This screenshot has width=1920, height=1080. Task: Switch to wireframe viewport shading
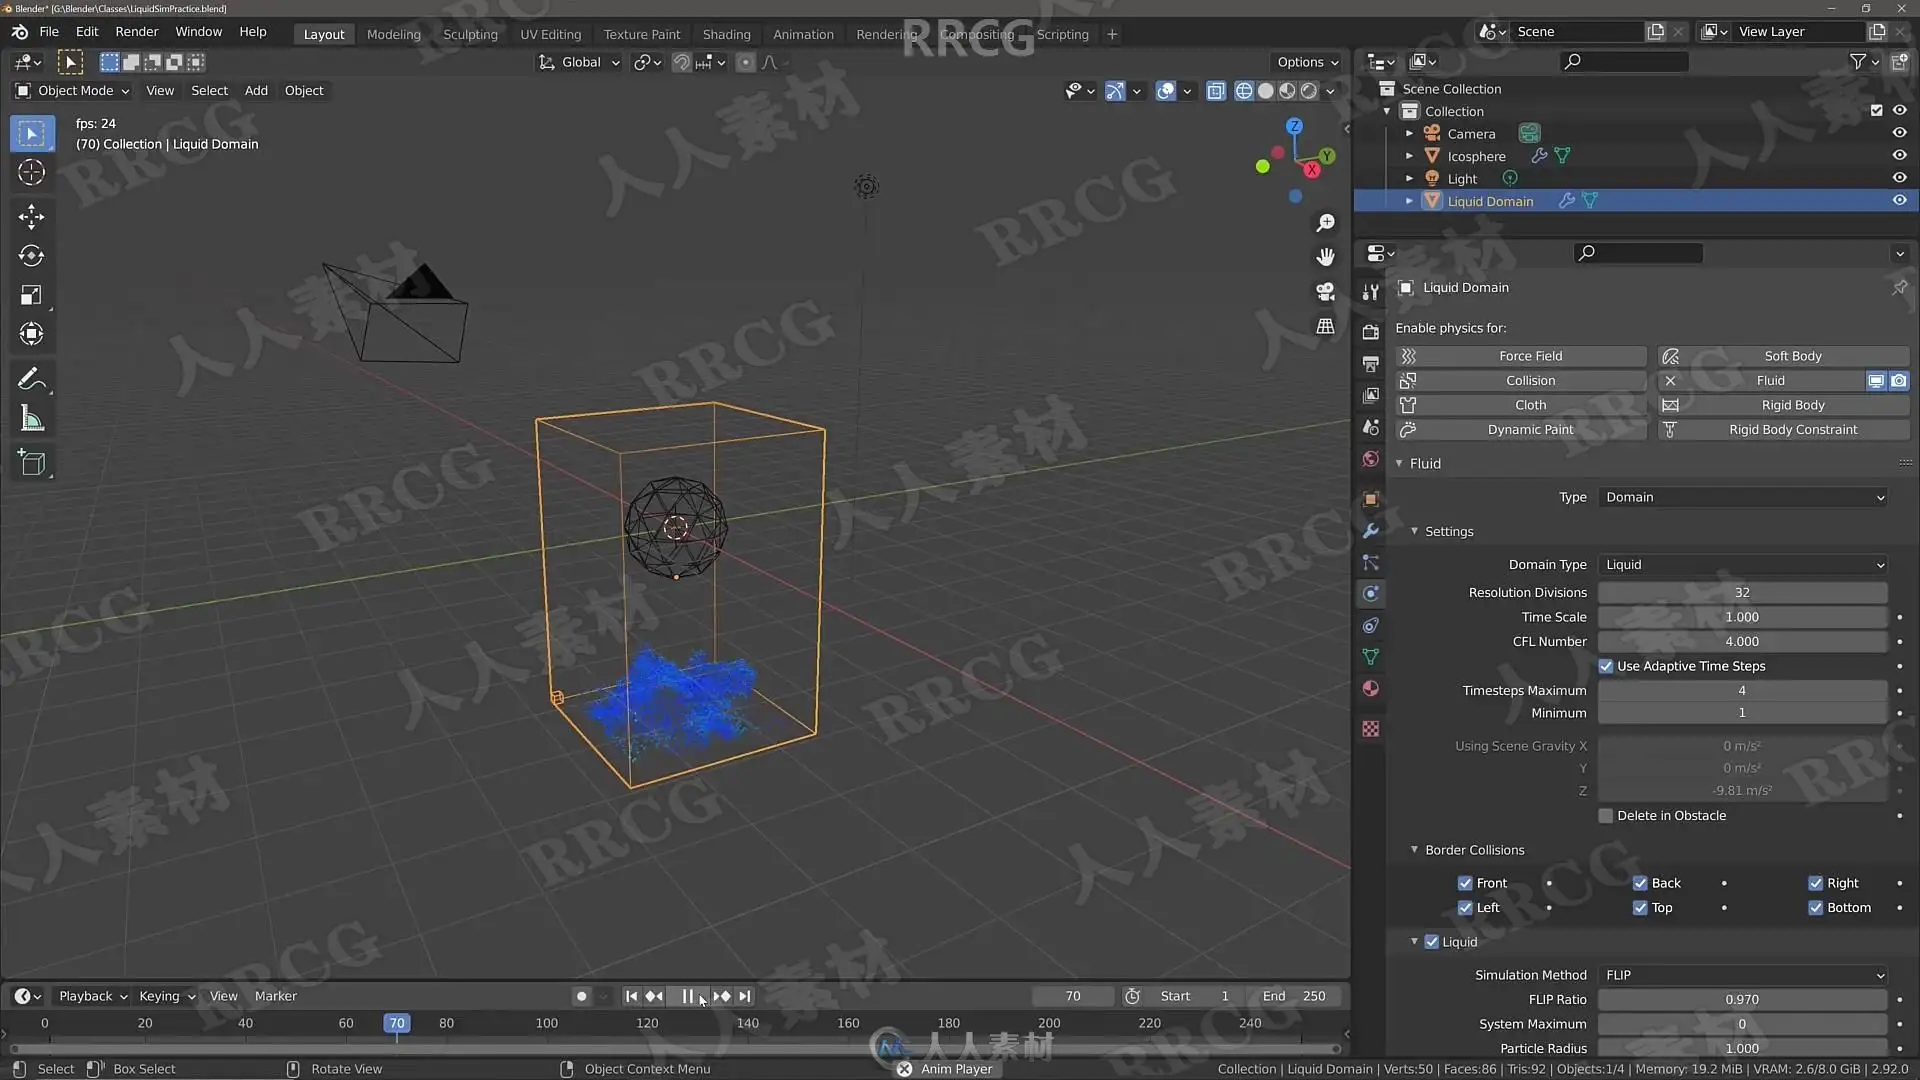(x=1244, y=91)
